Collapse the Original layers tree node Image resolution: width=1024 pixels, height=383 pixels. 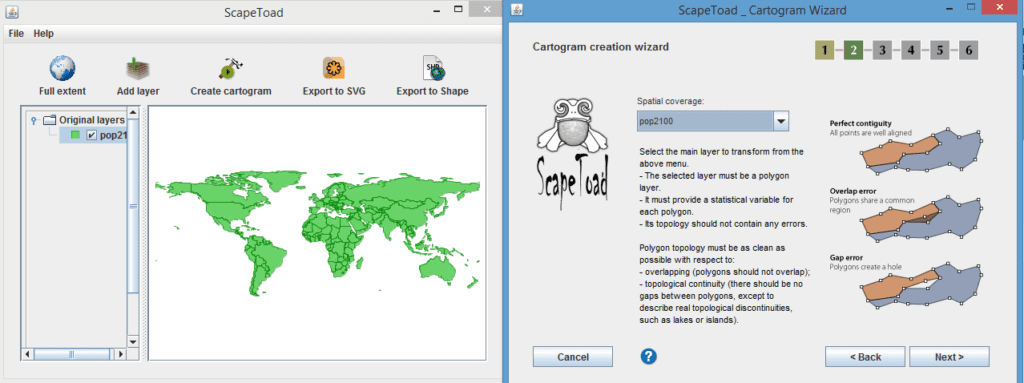tap(33, 120)
